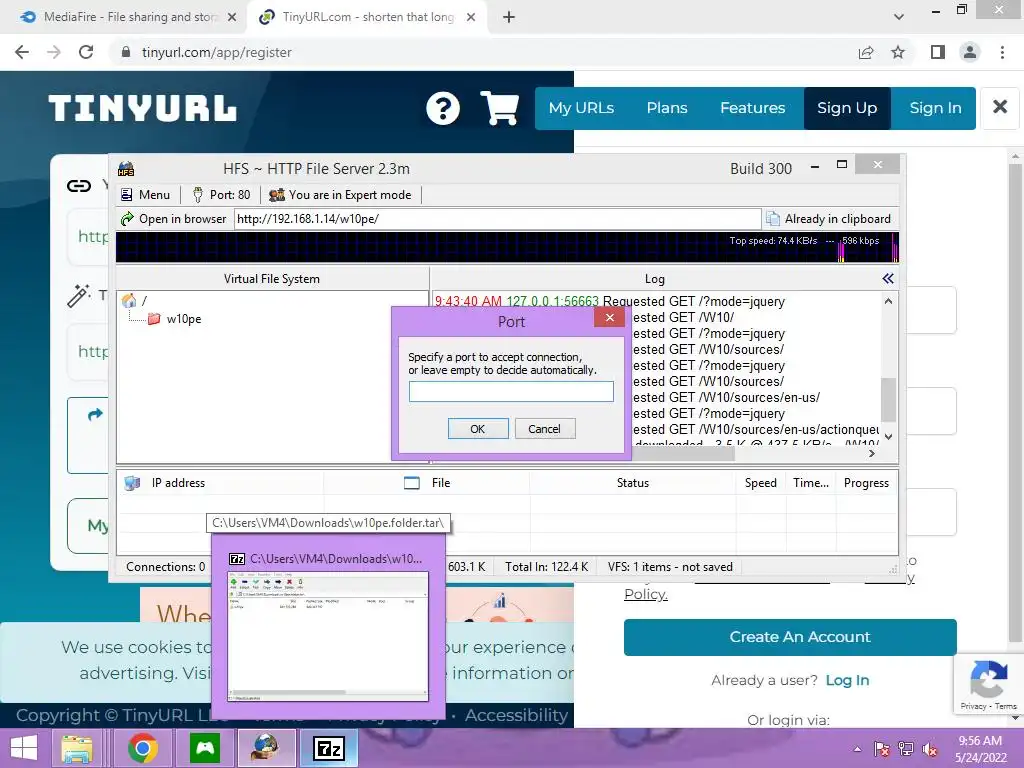Click Create An Account button
Image resolution: width=1024 pixels, height=768 pixels.
(790, 637)
